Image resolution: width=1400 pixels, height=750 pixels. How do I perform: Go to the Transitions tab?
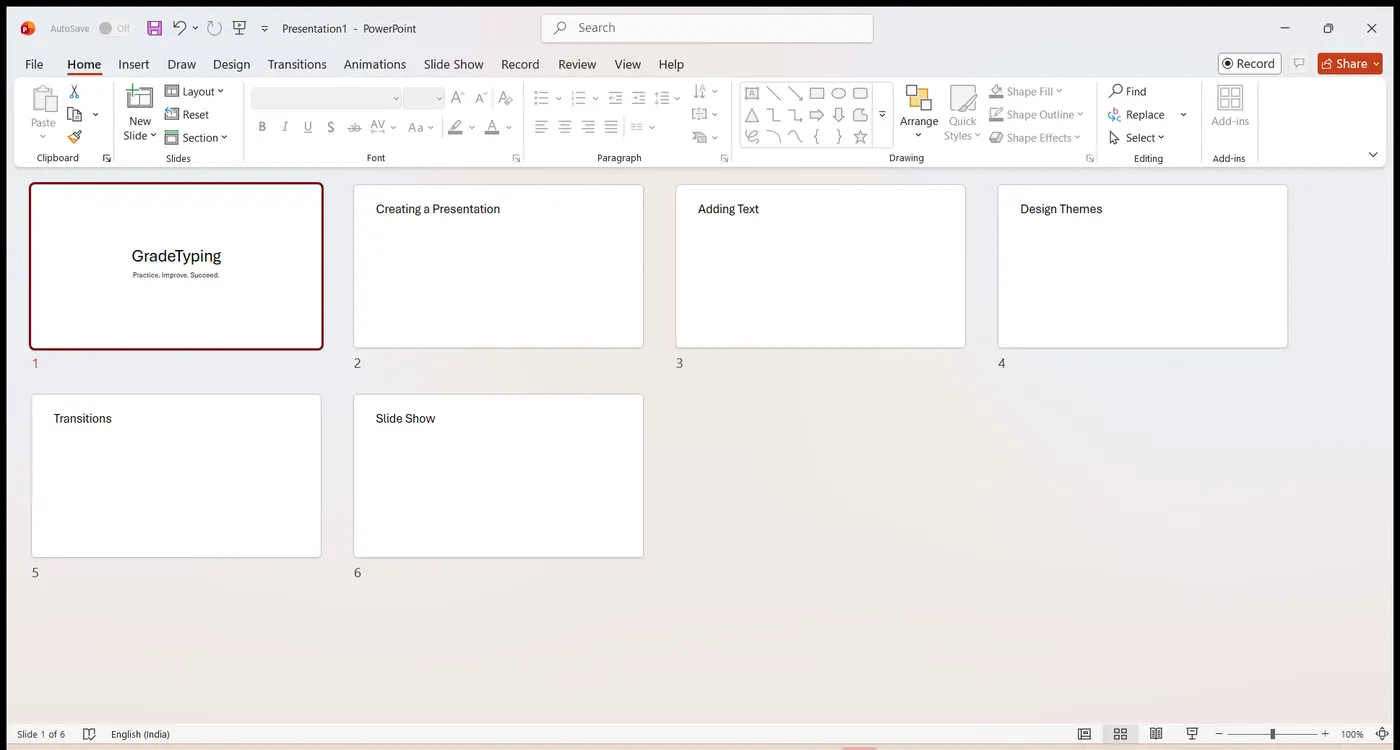[297, 64]
